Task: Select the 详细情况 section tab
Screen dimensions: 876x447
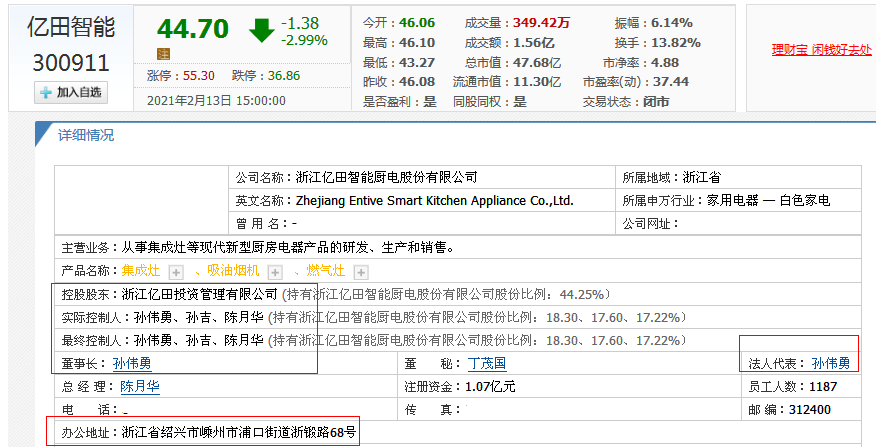Action: (x=86, y=135)
